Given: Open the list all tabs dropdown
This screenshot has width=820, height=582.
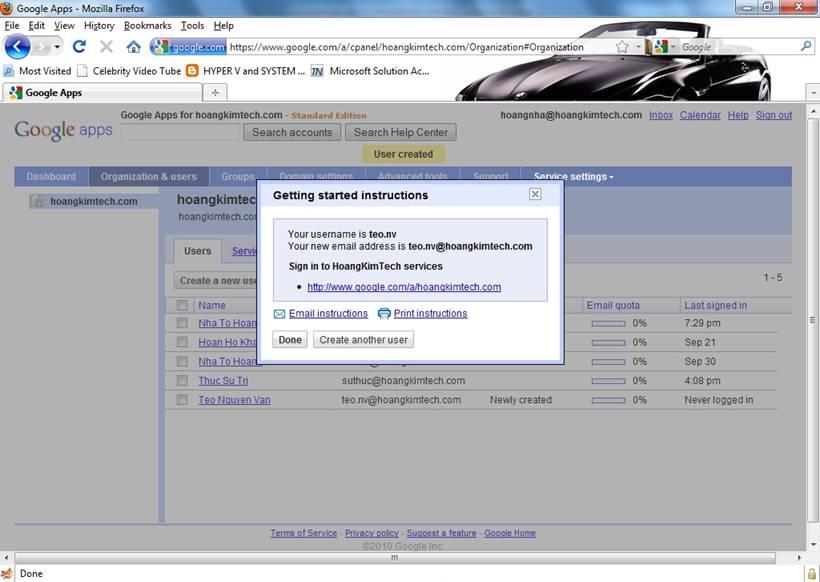Looking at the screenshot, I should (813, 93).
